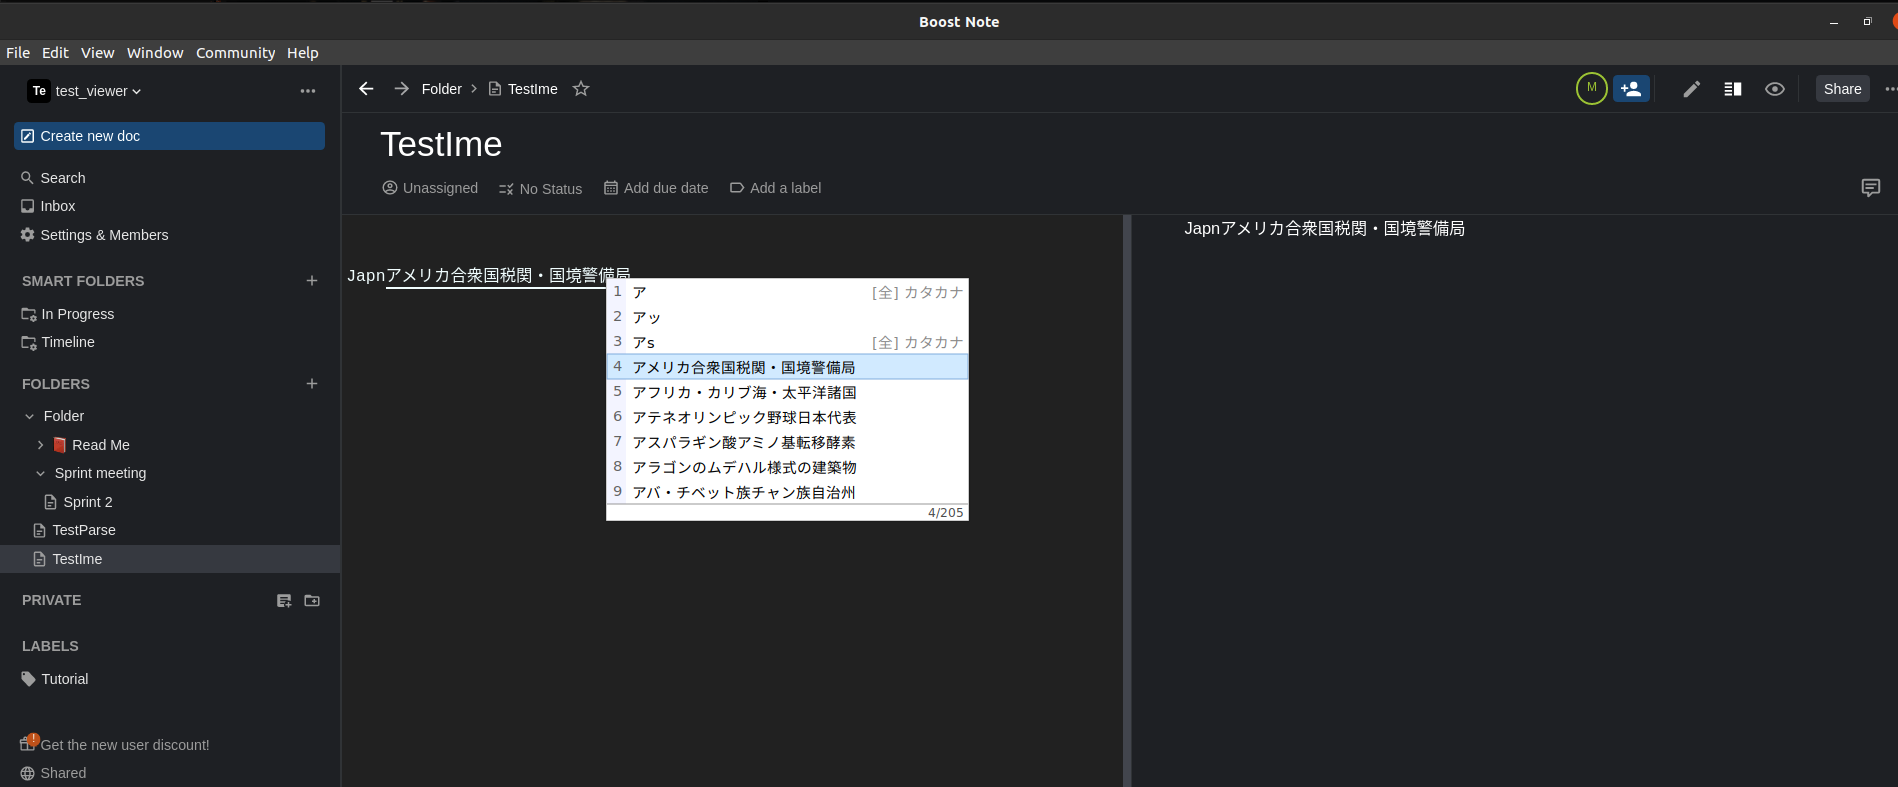Open the Sprint 2 document
This screenshot has width=1898, height=787.
(78, 502)
